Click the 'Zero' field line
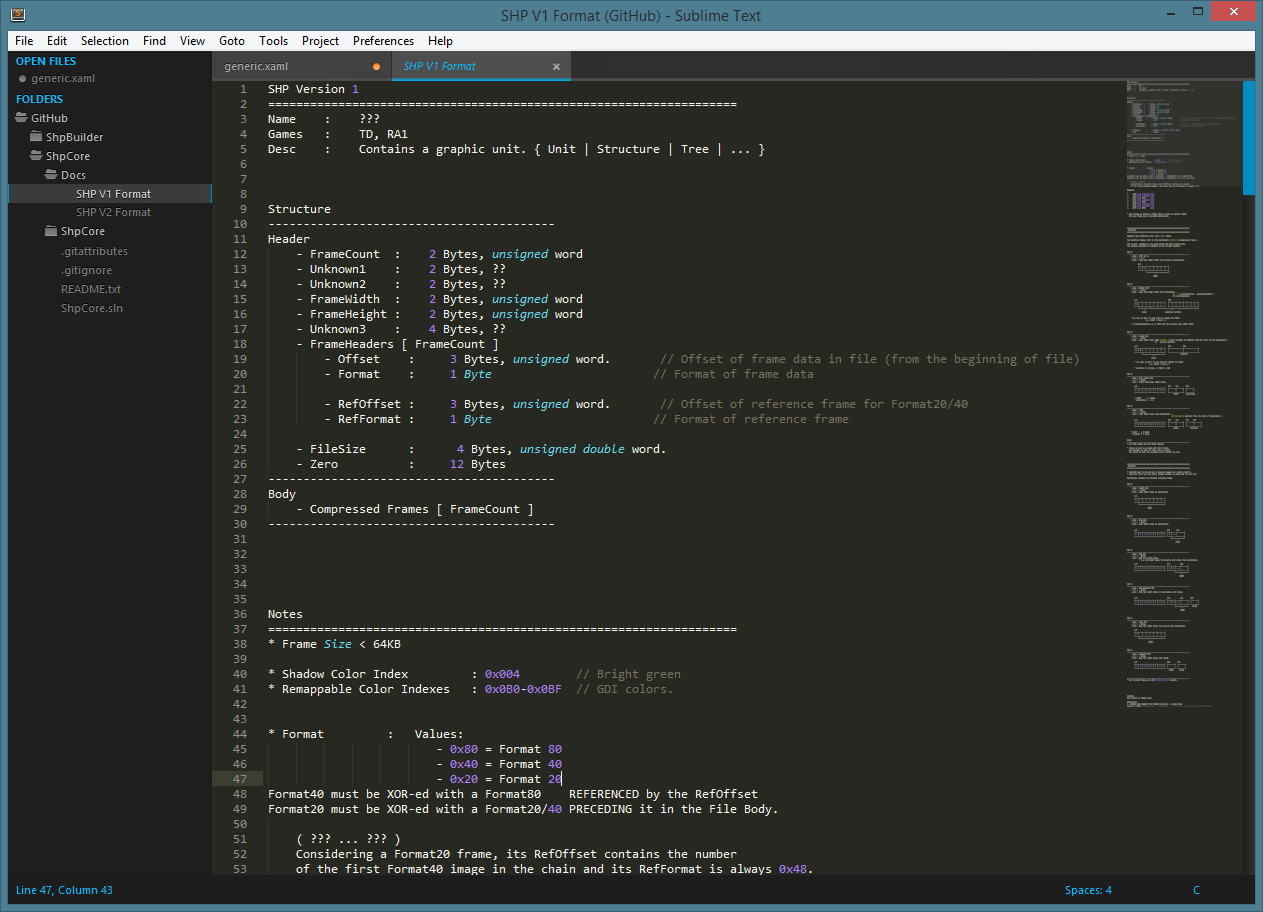 tap(401, 464)
